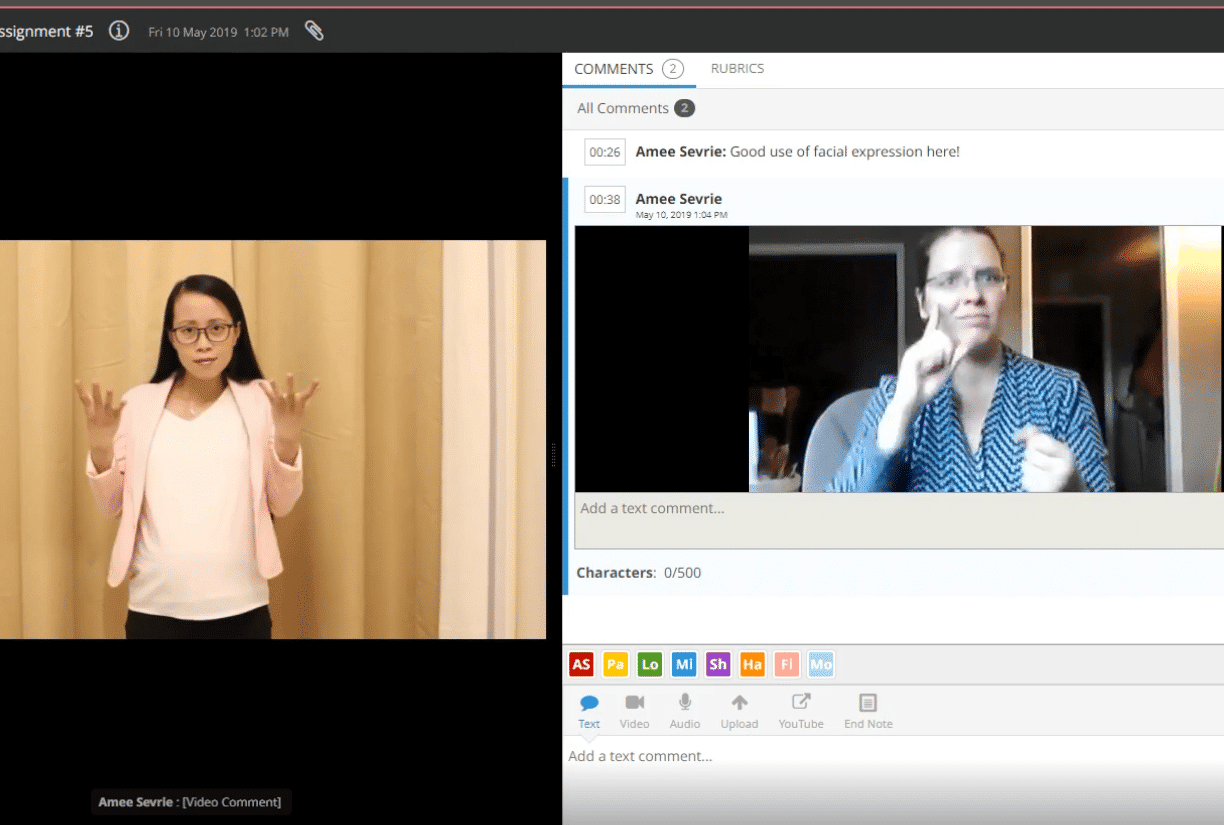Select the orange Ha marker tag
Image resolution: width=1224 pixels, height=825 pixels.
coord(752,664)
